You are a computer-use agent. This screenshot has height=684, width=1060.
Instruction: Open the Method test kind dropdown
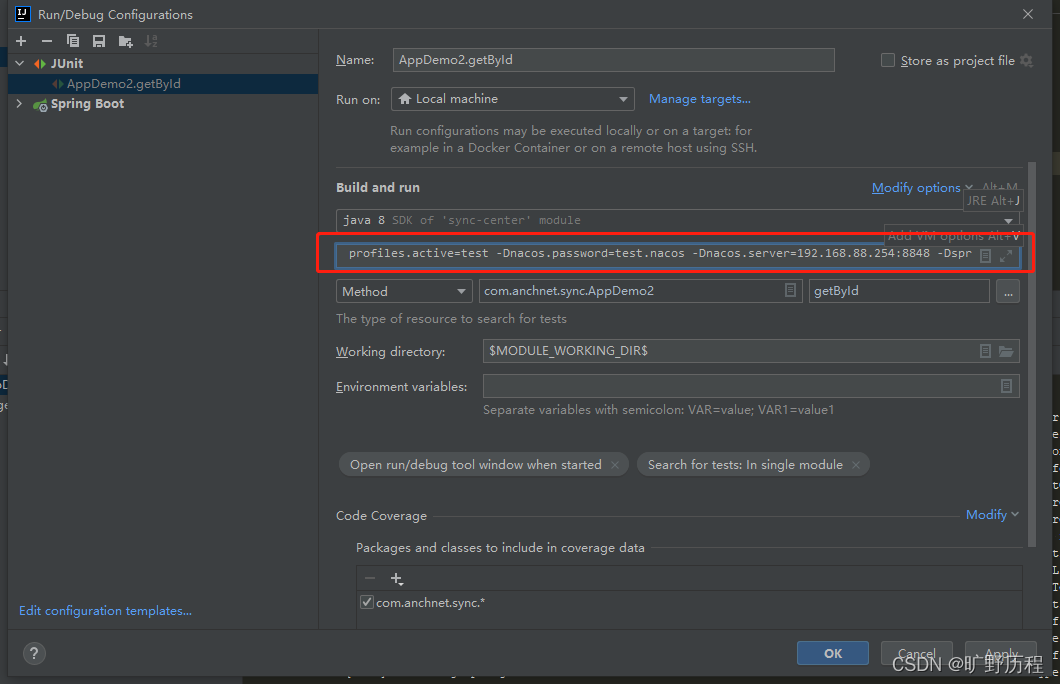pyautogui.click(x=464, y=291)
